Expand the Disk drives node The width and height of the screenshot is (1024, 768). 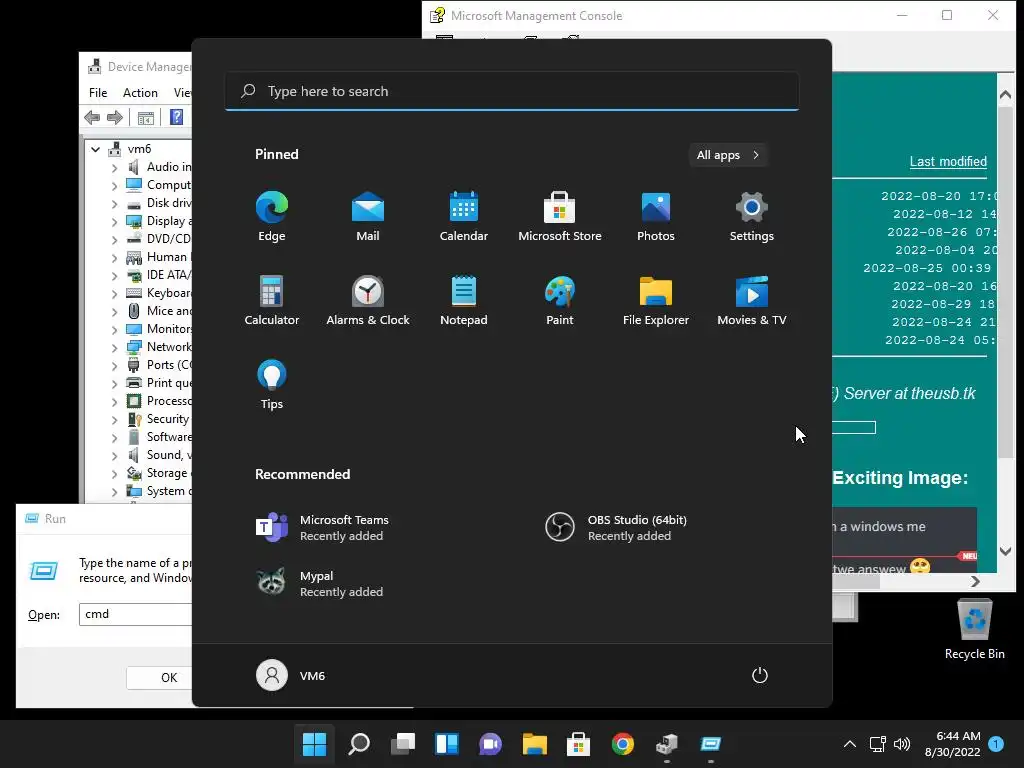[x=115, y=203]
